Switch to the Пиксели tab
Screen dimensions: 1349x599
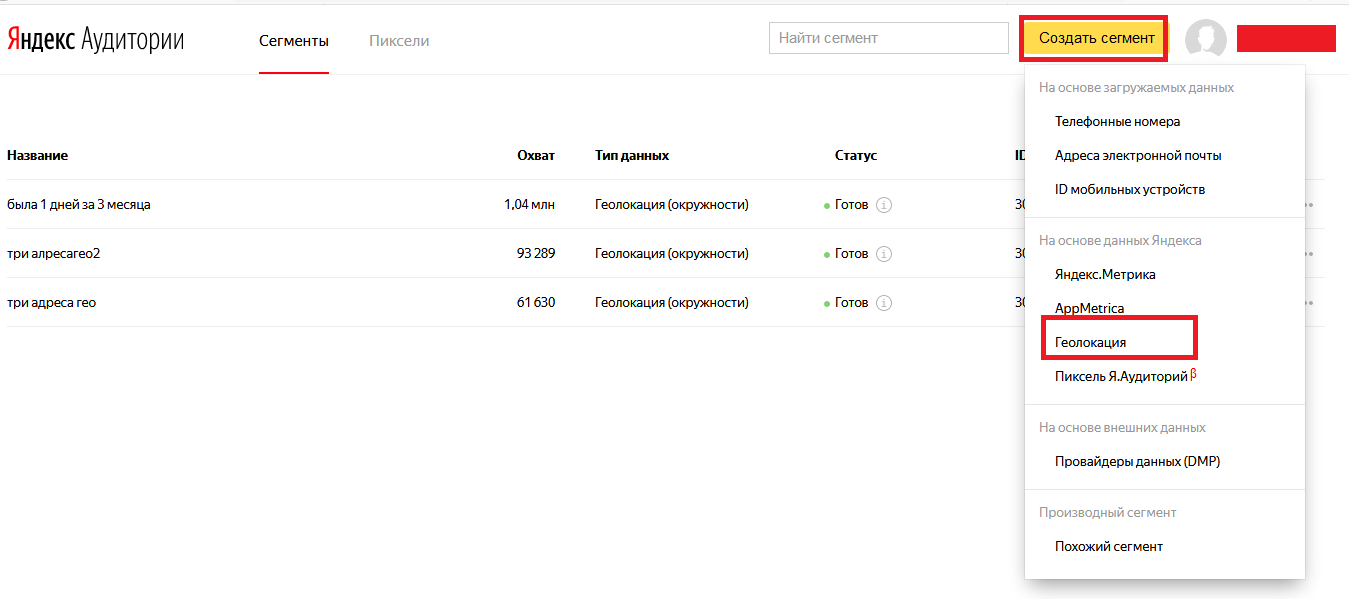tap(399, 41)
